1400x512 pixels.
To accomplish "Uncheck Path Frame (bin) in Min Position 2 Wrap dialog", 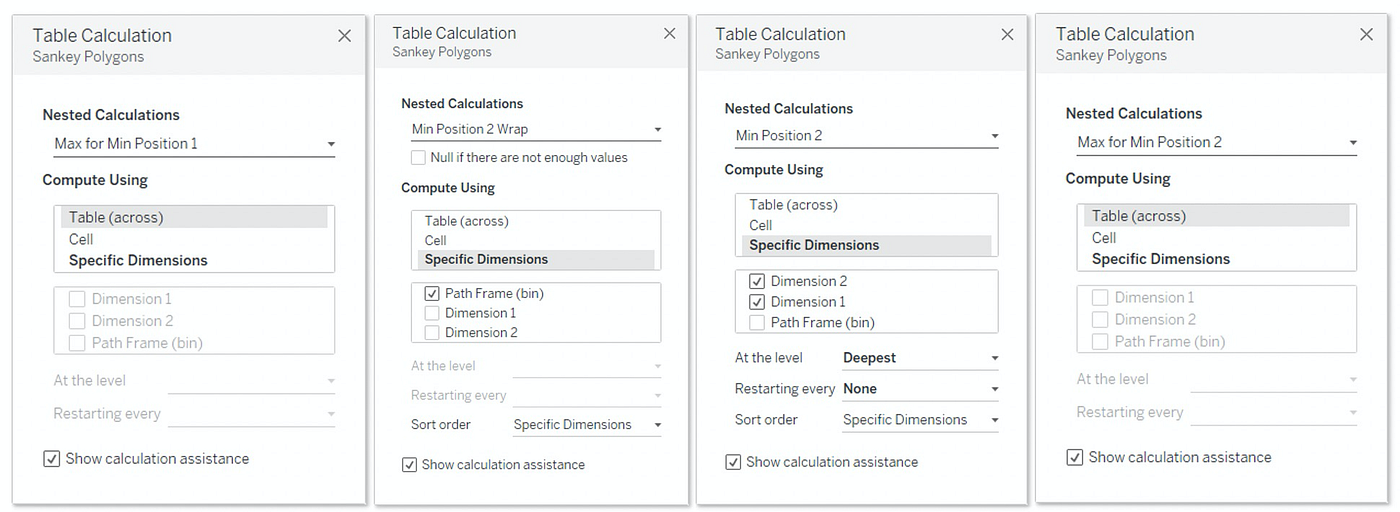I will point(432,294).
